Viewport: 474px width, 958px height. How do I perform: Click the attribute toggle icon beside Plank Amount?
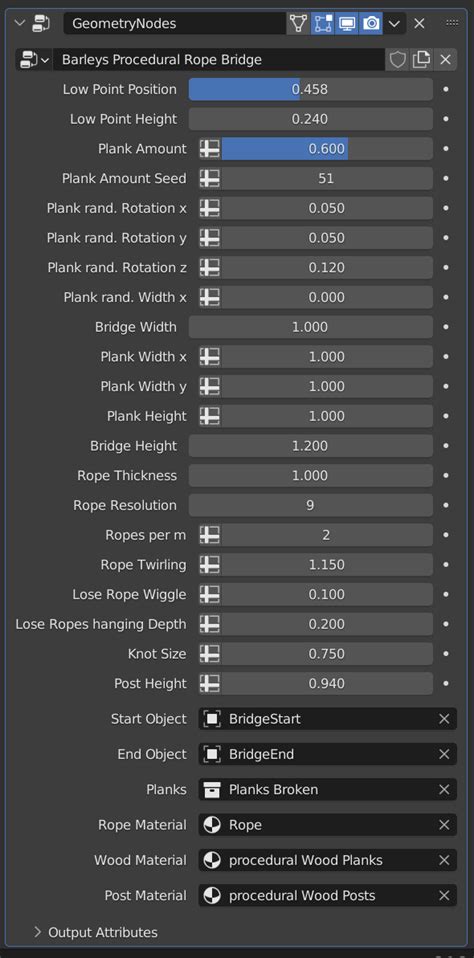point(210,148)
